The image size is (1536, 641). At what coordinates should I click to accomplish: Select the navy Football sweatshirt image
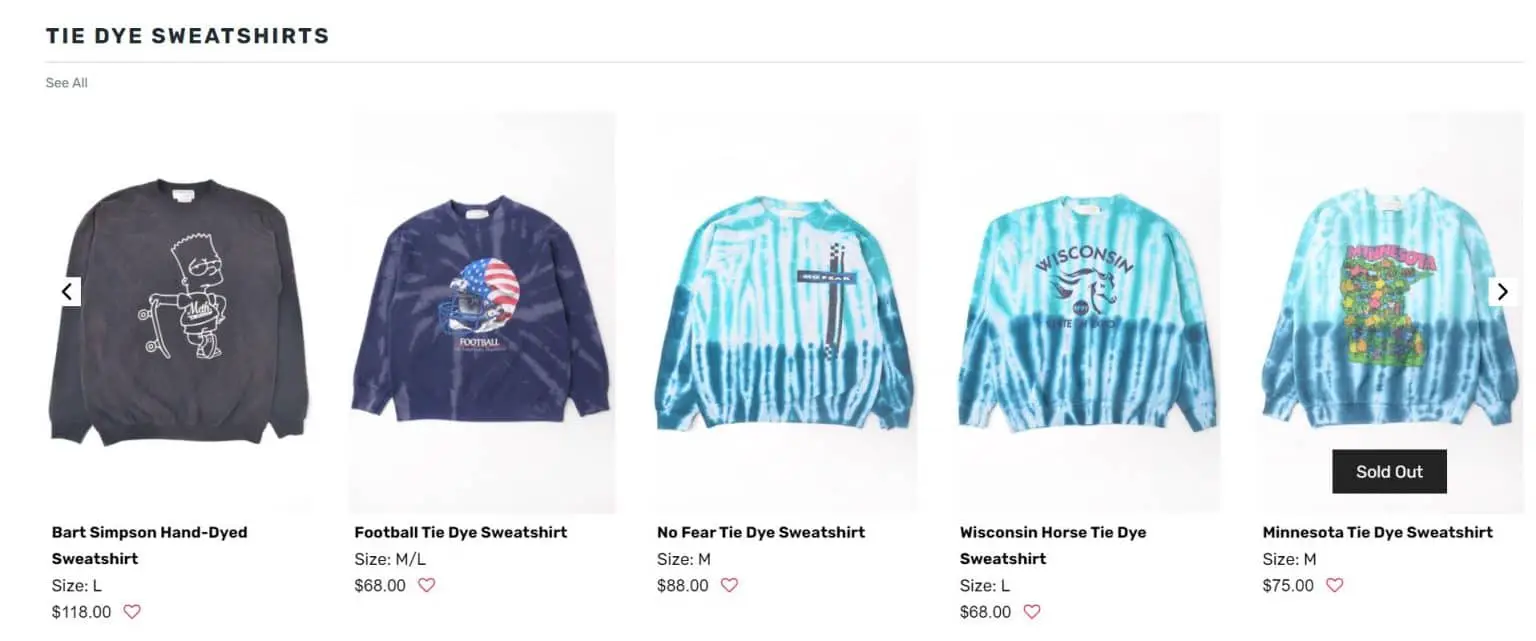coord(483,310)
